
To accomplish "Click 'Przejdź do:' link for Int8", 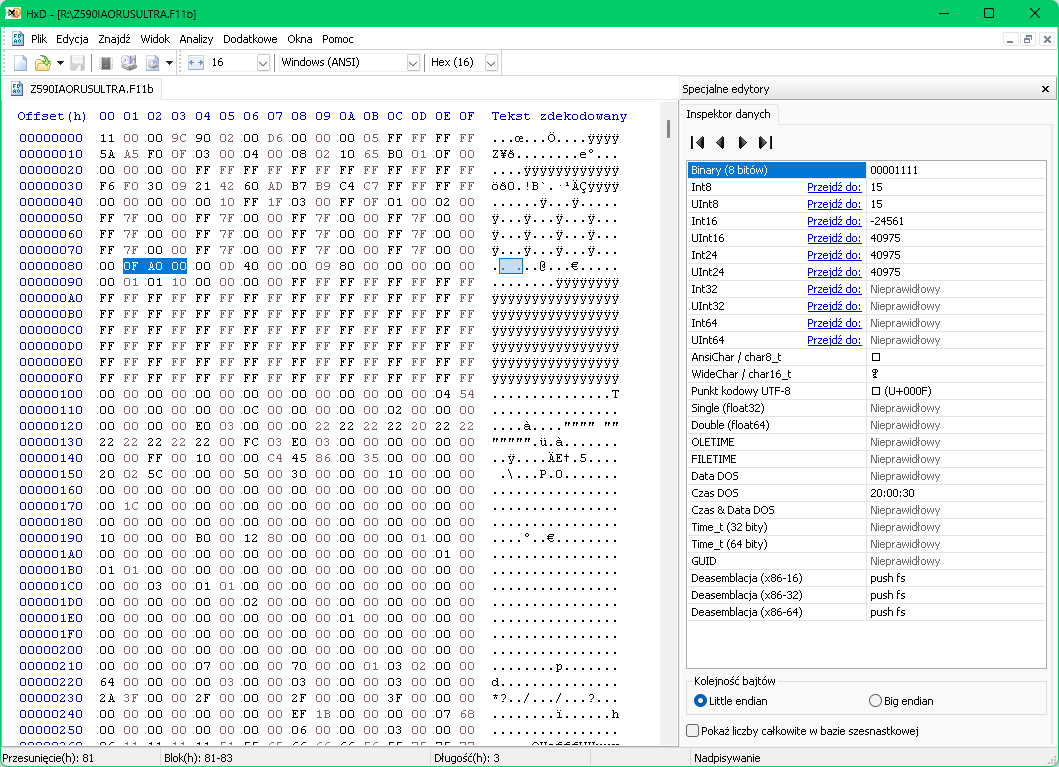I will [834, 187].
